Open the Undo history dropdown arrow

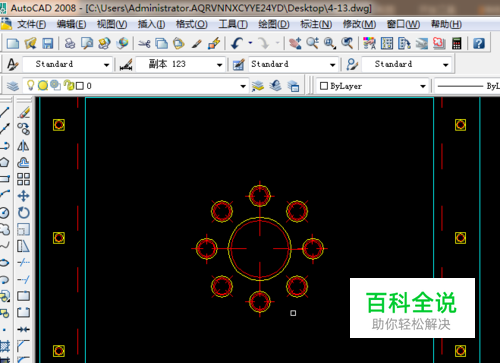point(250,43)
